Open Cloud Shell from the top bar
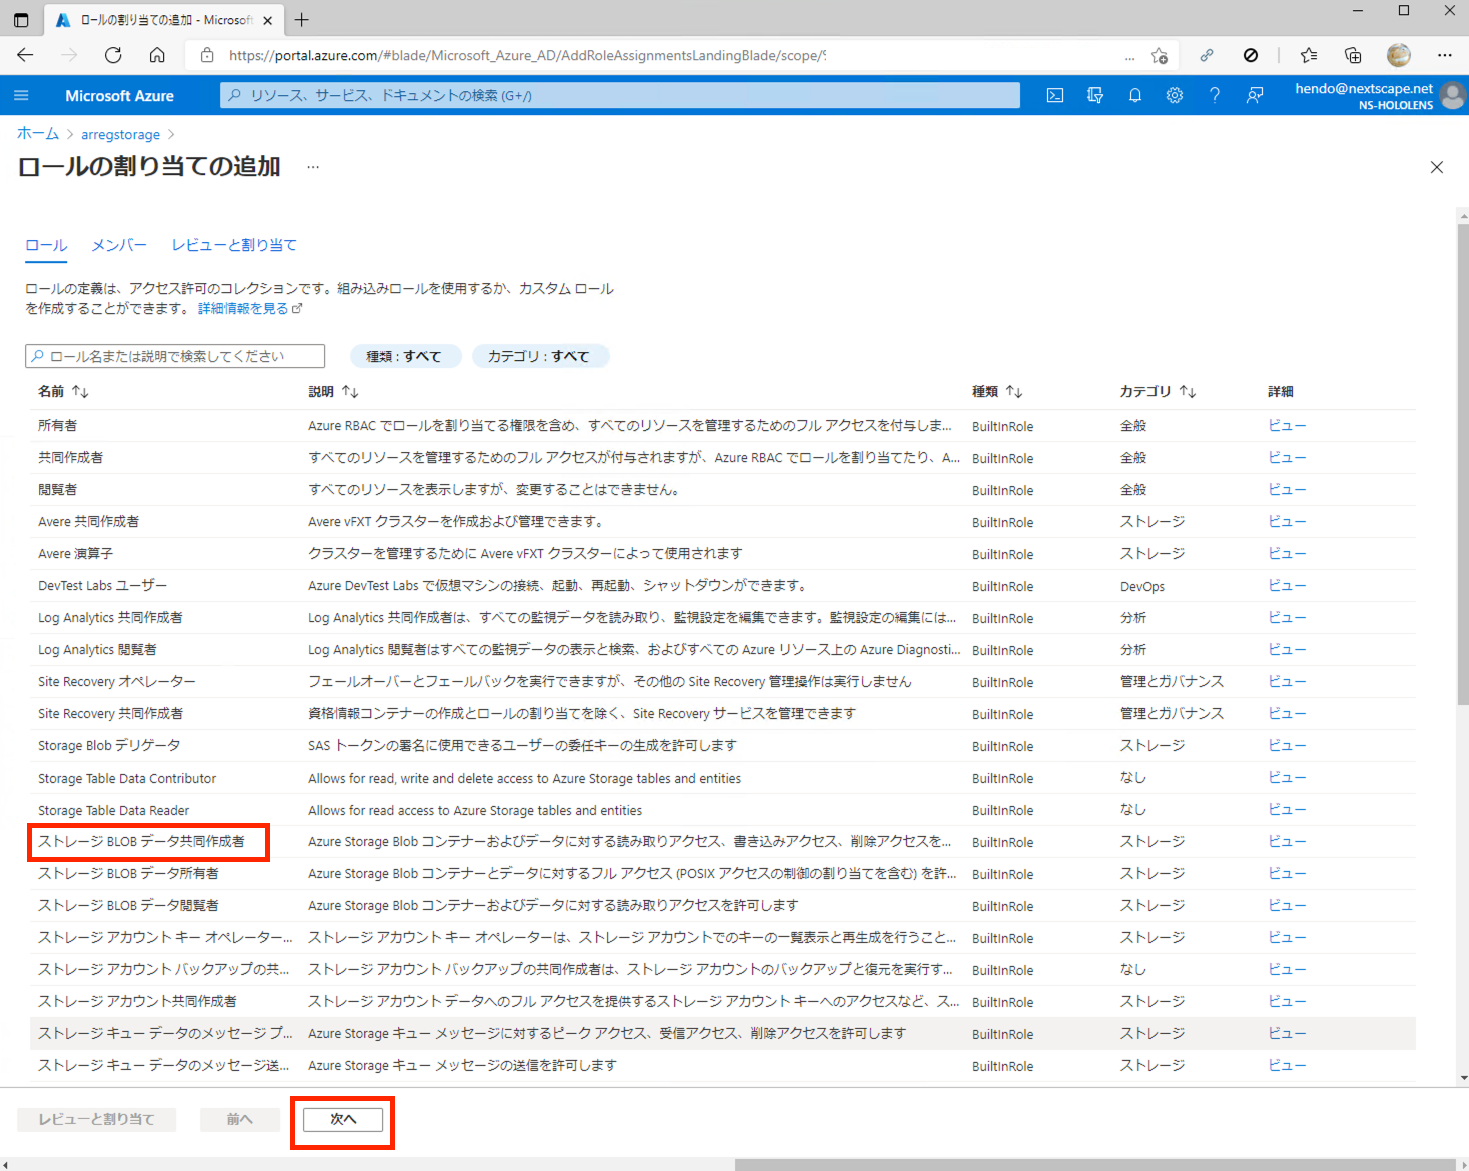Screen dimensions: 1469x1171 click(x=1055, y=95)
